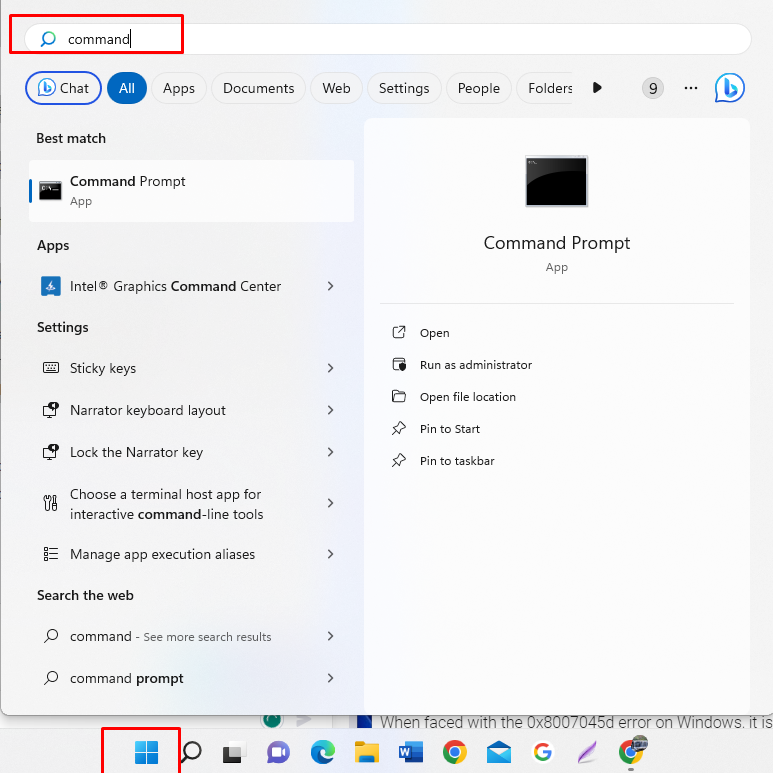Viewport: 773px width, 773px height.
Task: Switch to the Settings filter tab
Action: (404, 88)
